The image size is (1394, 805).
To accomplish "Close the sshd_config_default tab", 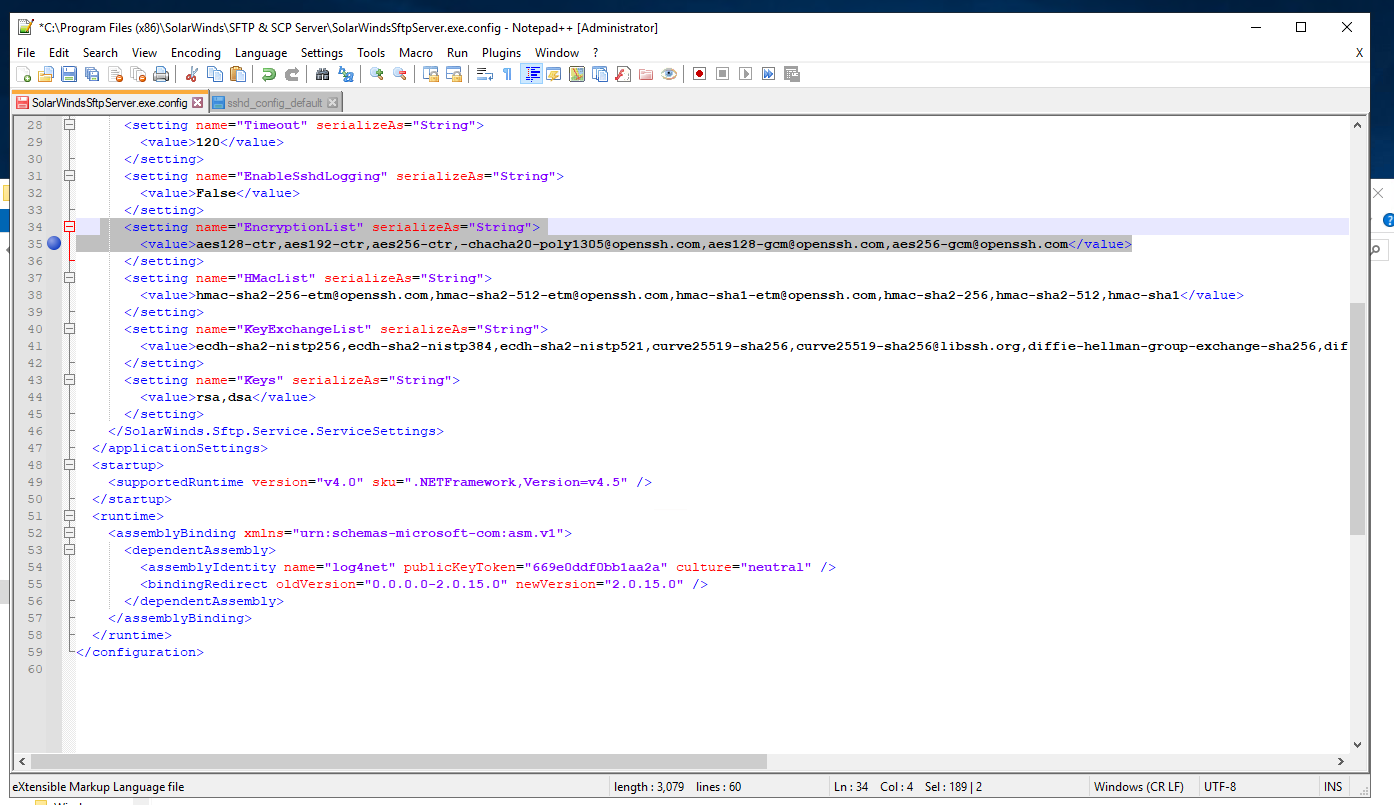I will tap(333, 103).
